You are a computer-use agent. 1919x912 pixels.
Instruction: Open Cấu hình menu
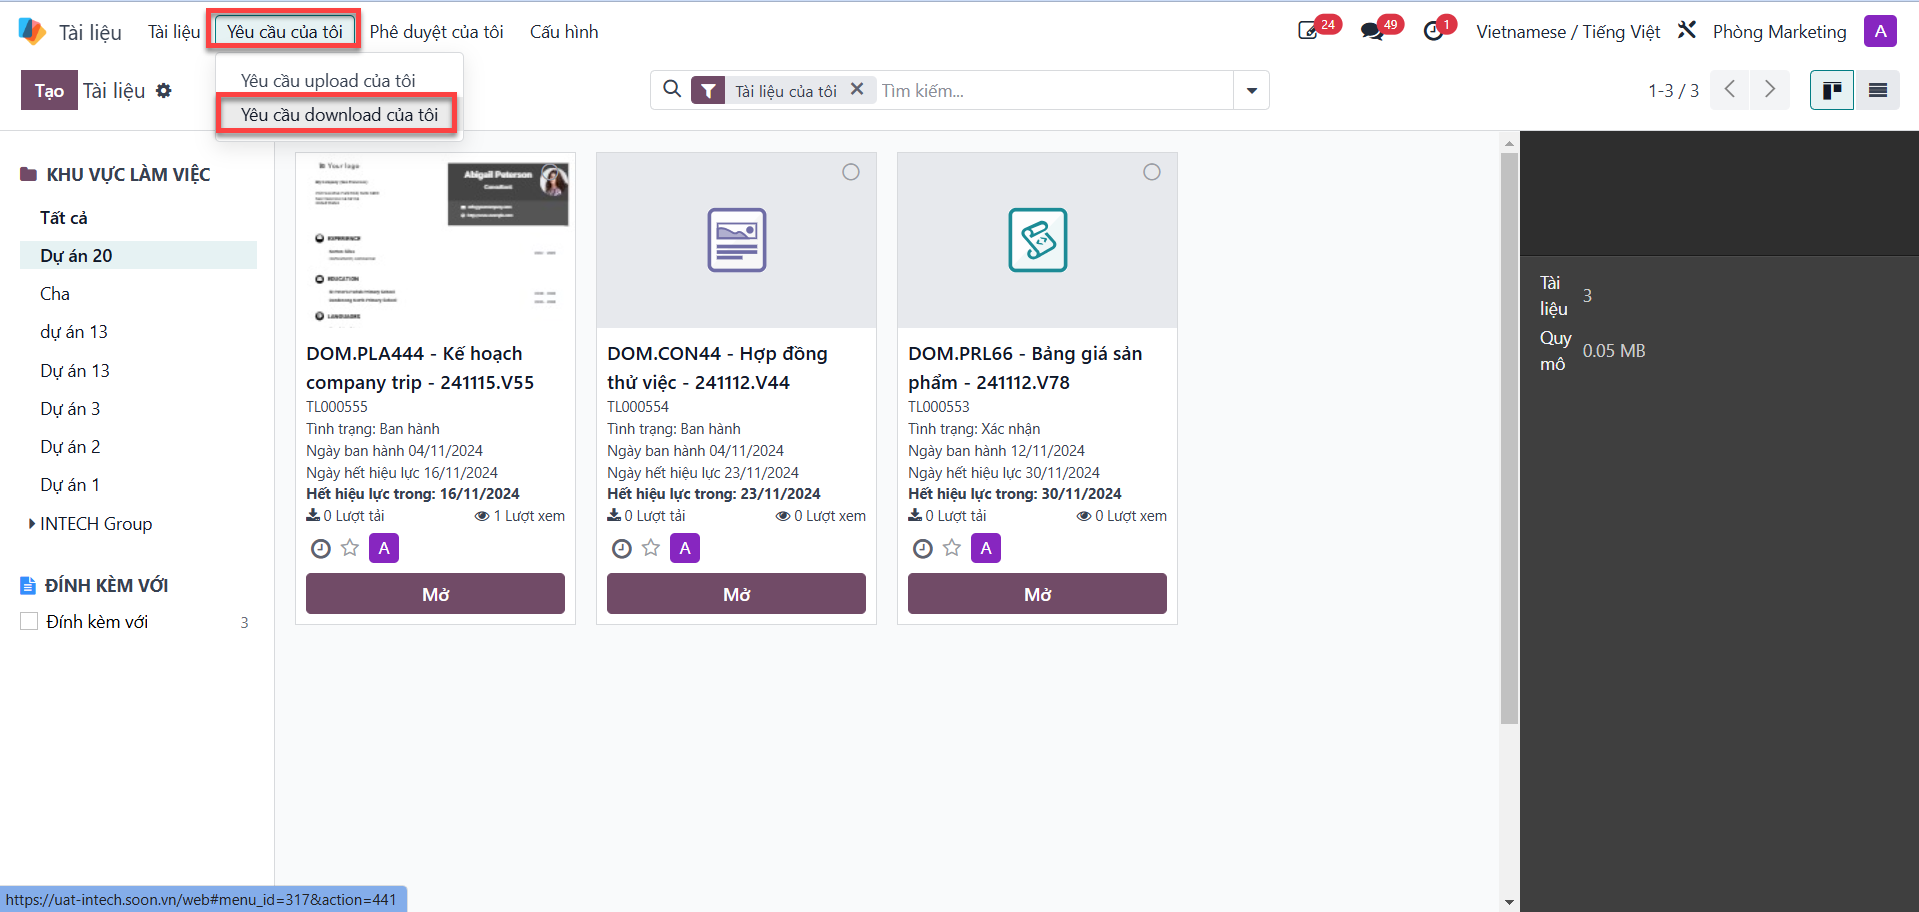[x=564, y=32]
